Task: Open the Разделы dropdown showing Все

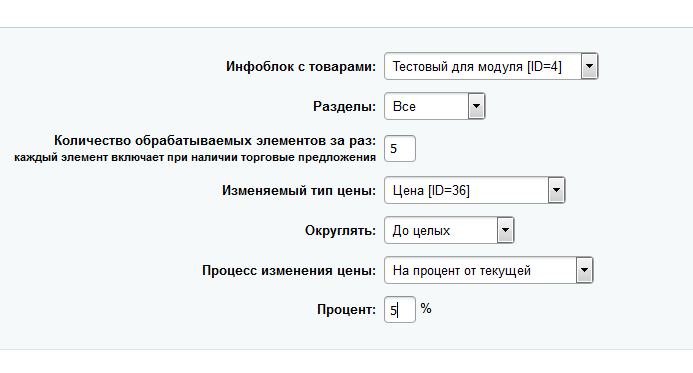Action: (x=434, y=106)
